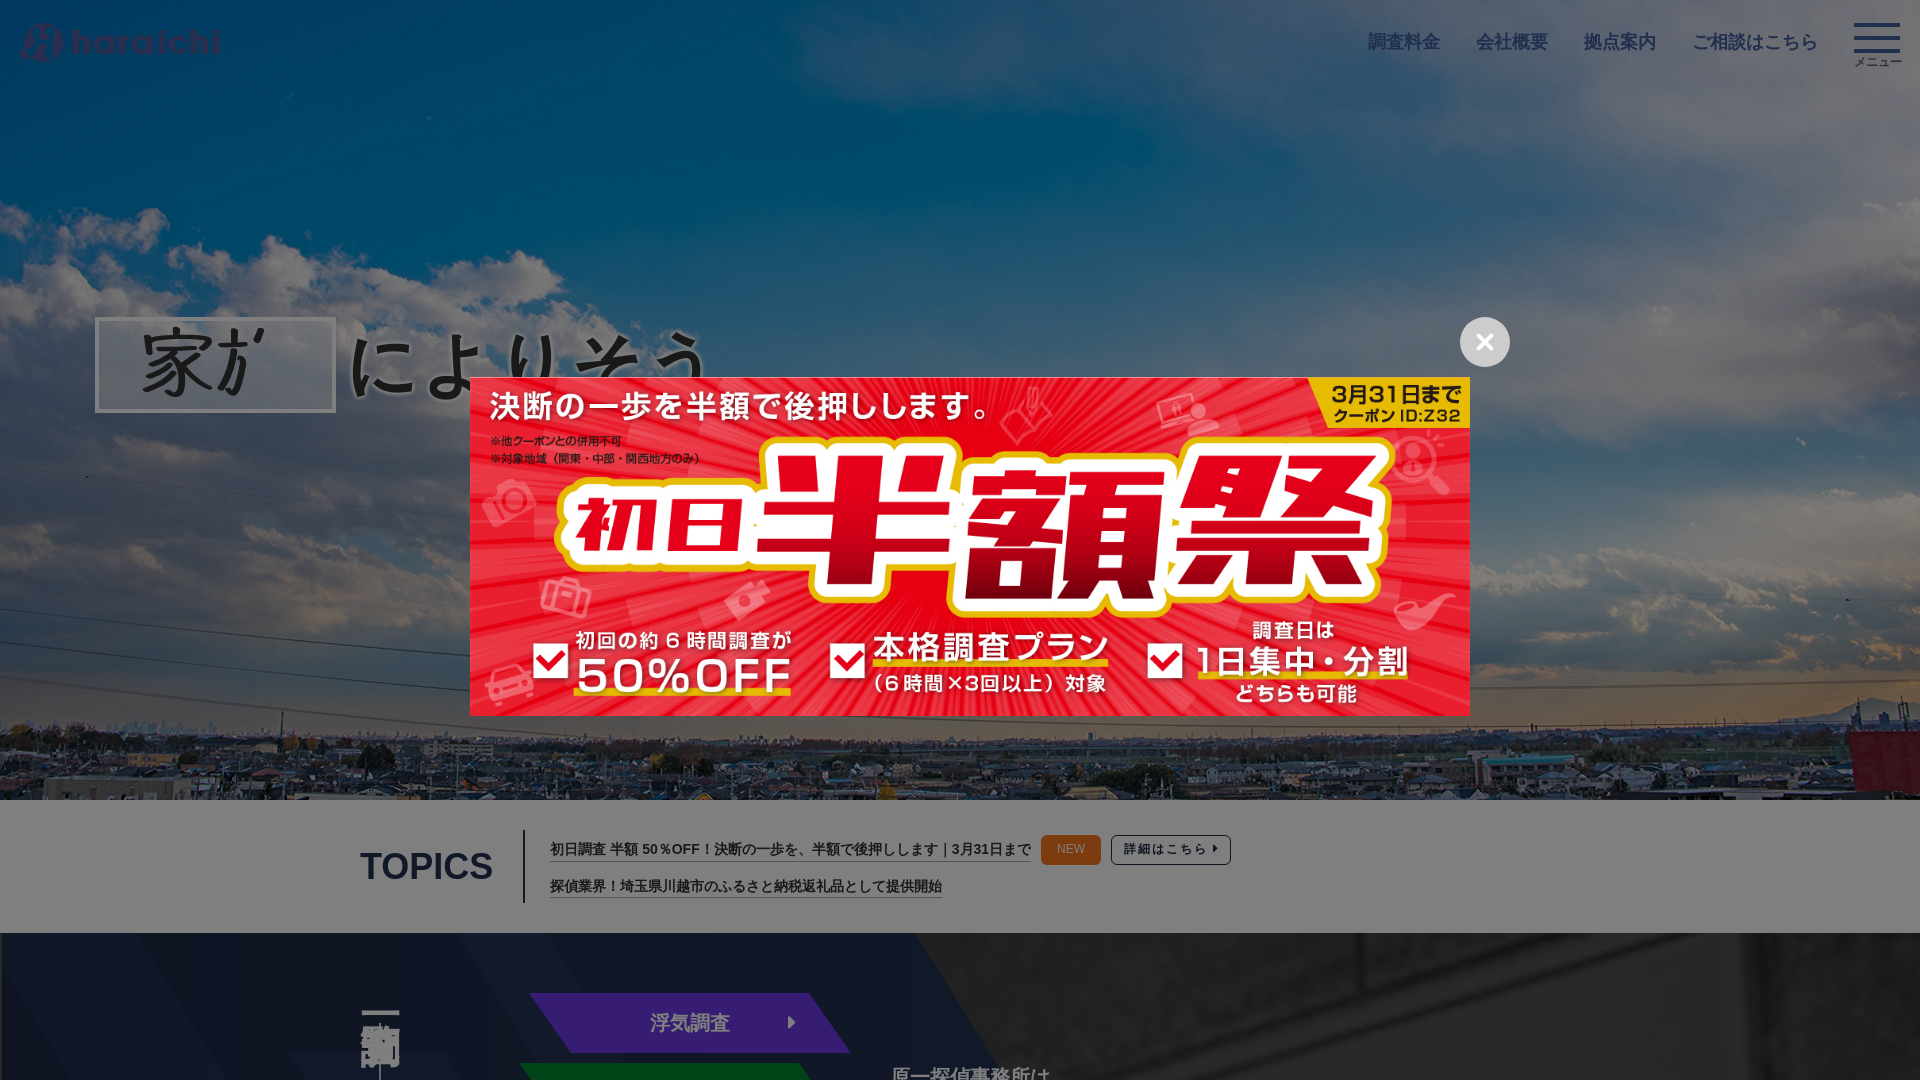Click the 50%OFF checkmark in banner
The height and width of the screenshot is (1080, 1920).
pos(550,661)
